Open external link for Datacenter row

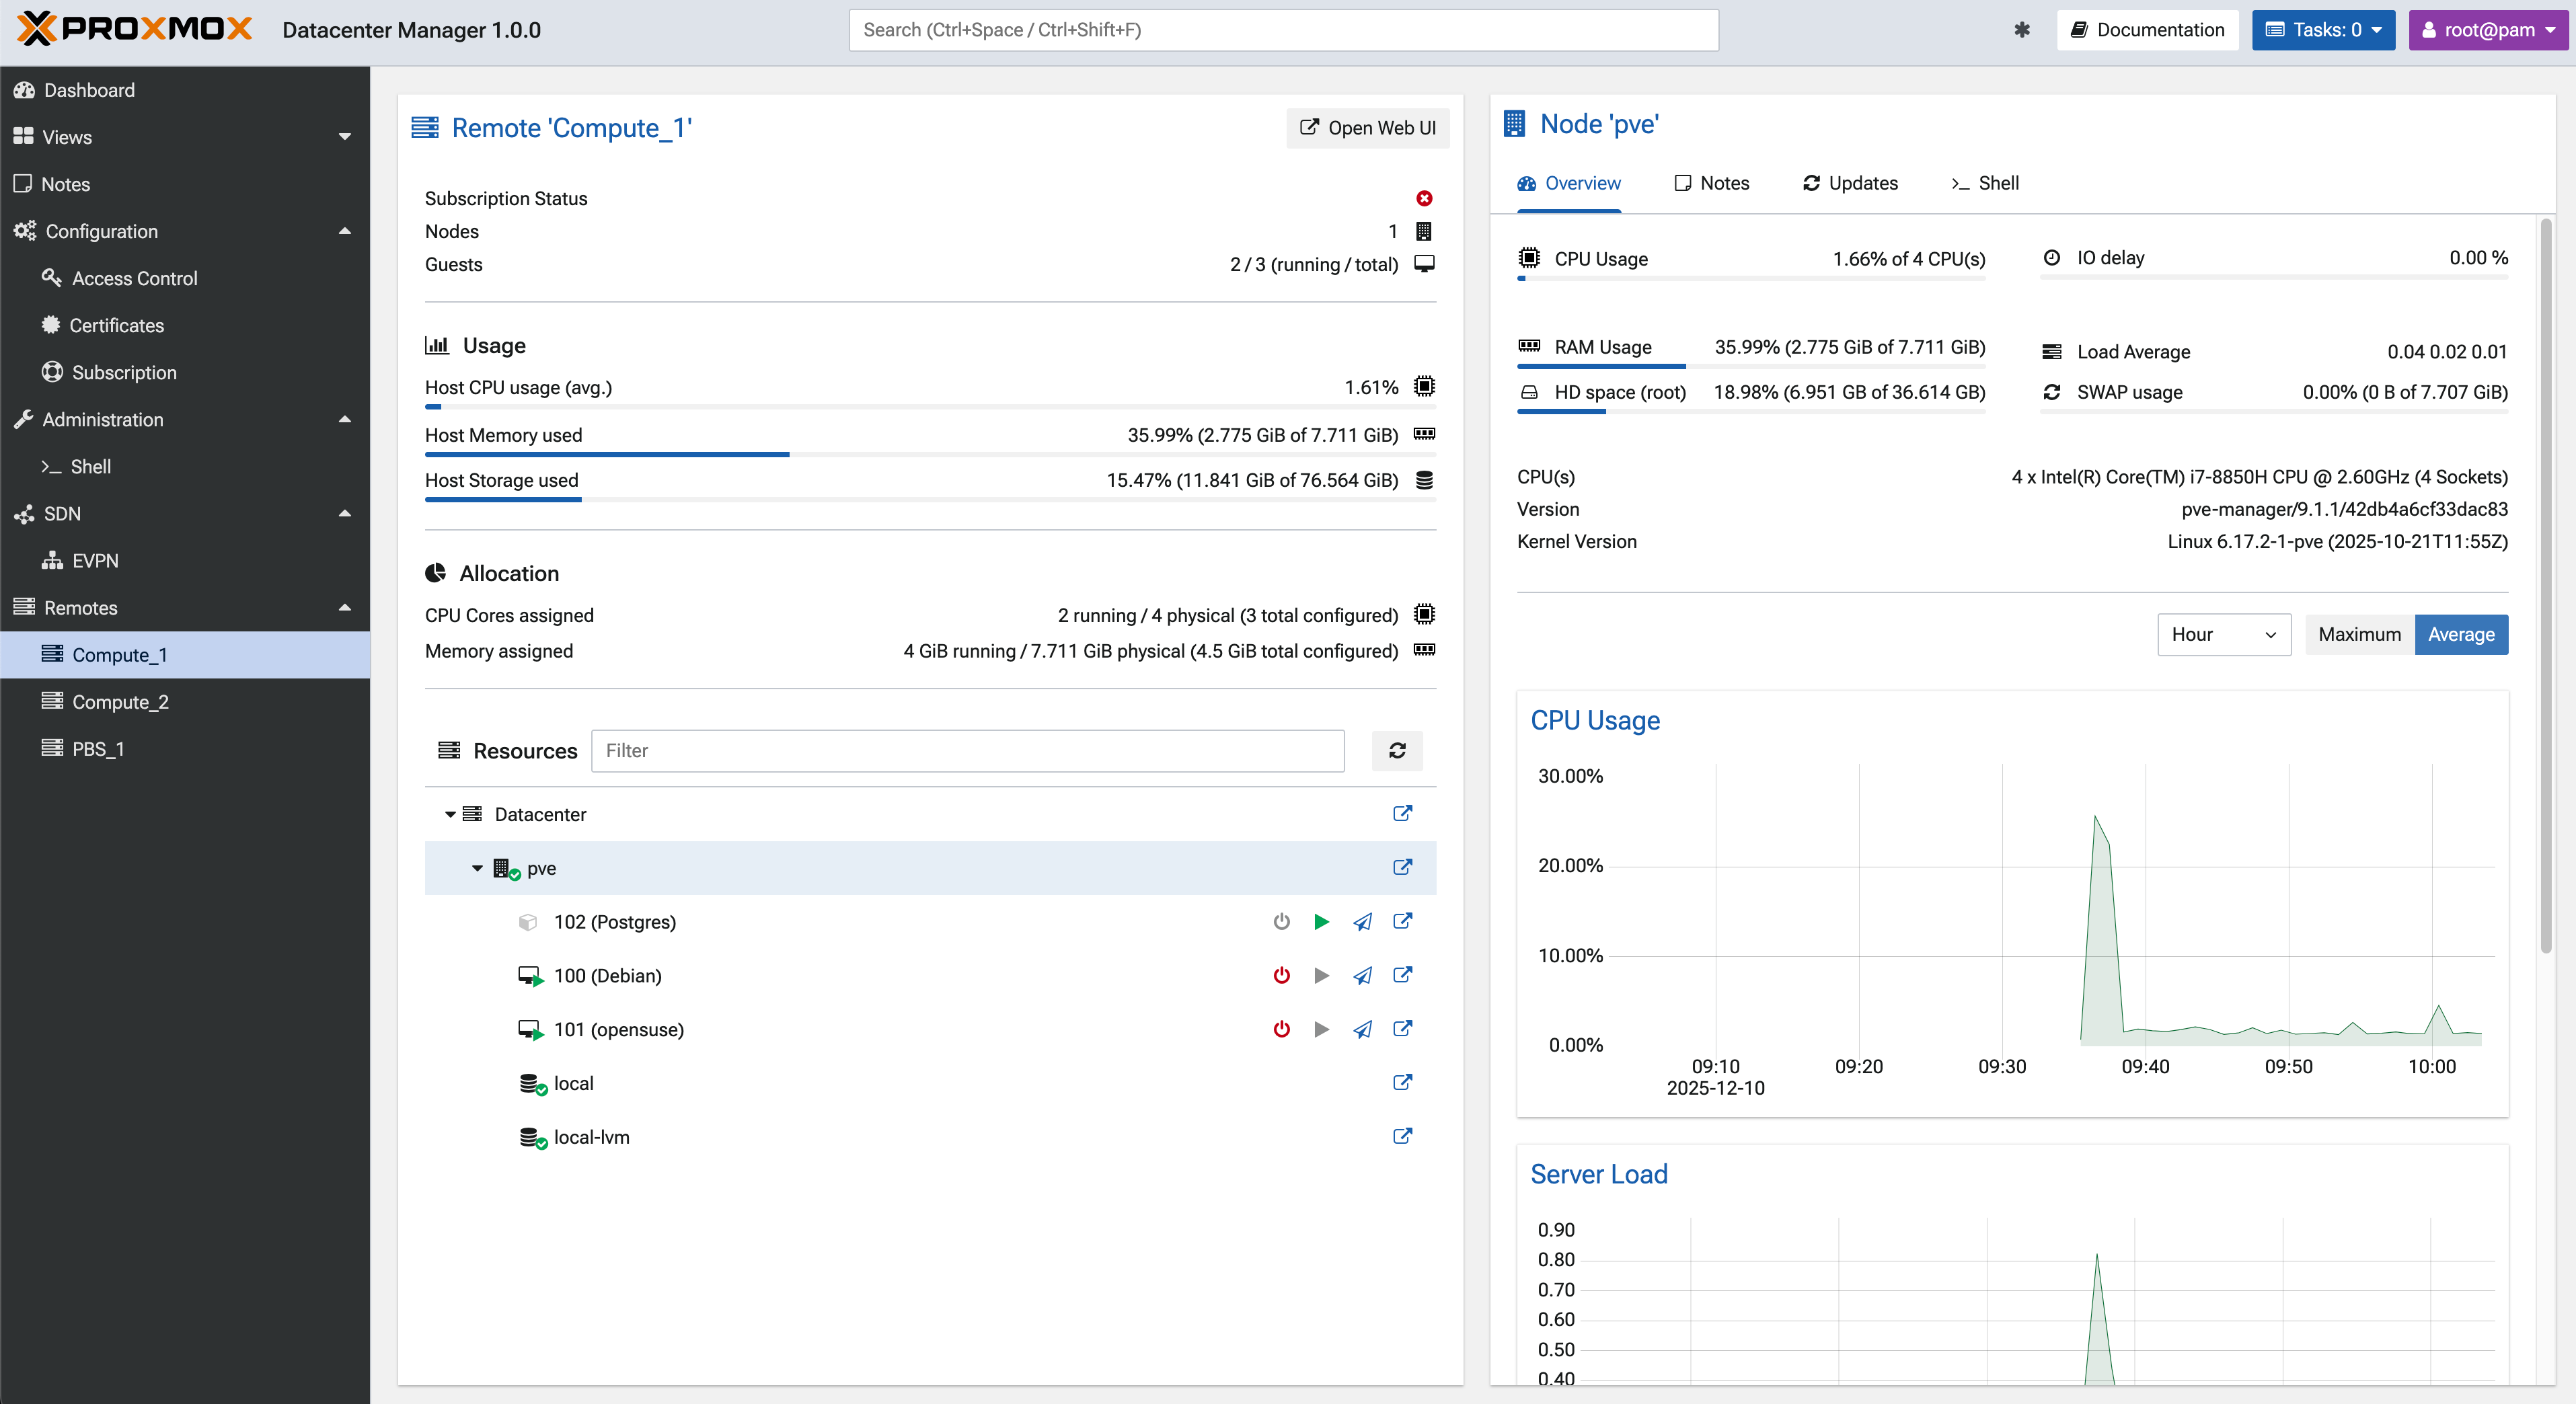1402,814
